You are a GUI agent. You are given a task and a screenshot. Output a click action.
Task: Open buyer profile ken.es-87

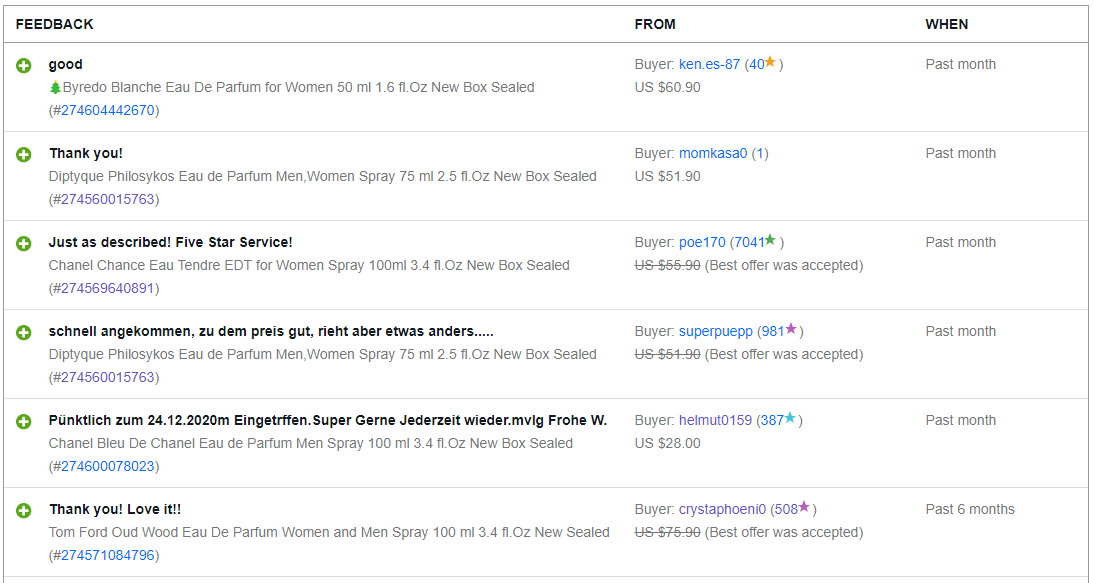tap(709, 64)
